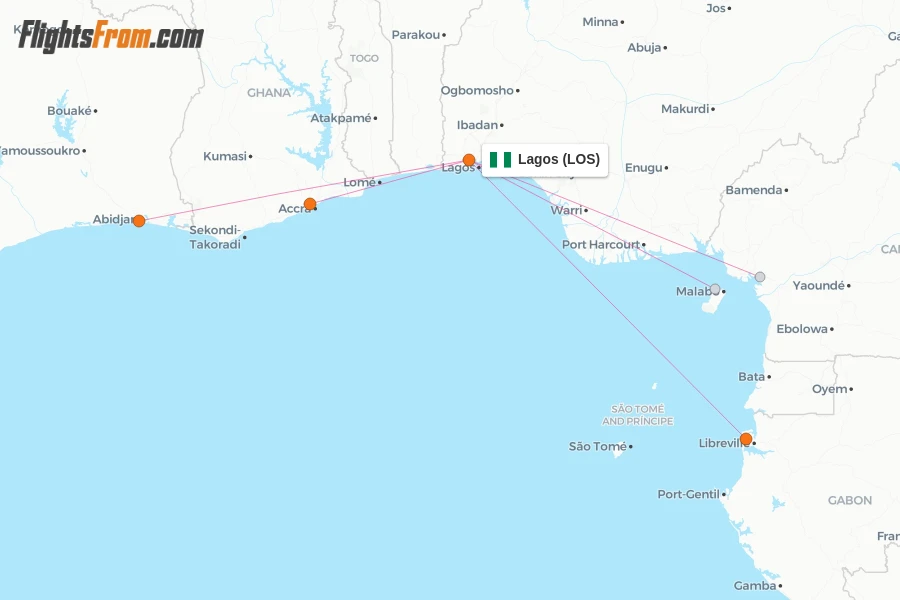Click the GABON country label
Viewport: 900px width, 600px height.
pyautogui.click(x=849, y=501)
